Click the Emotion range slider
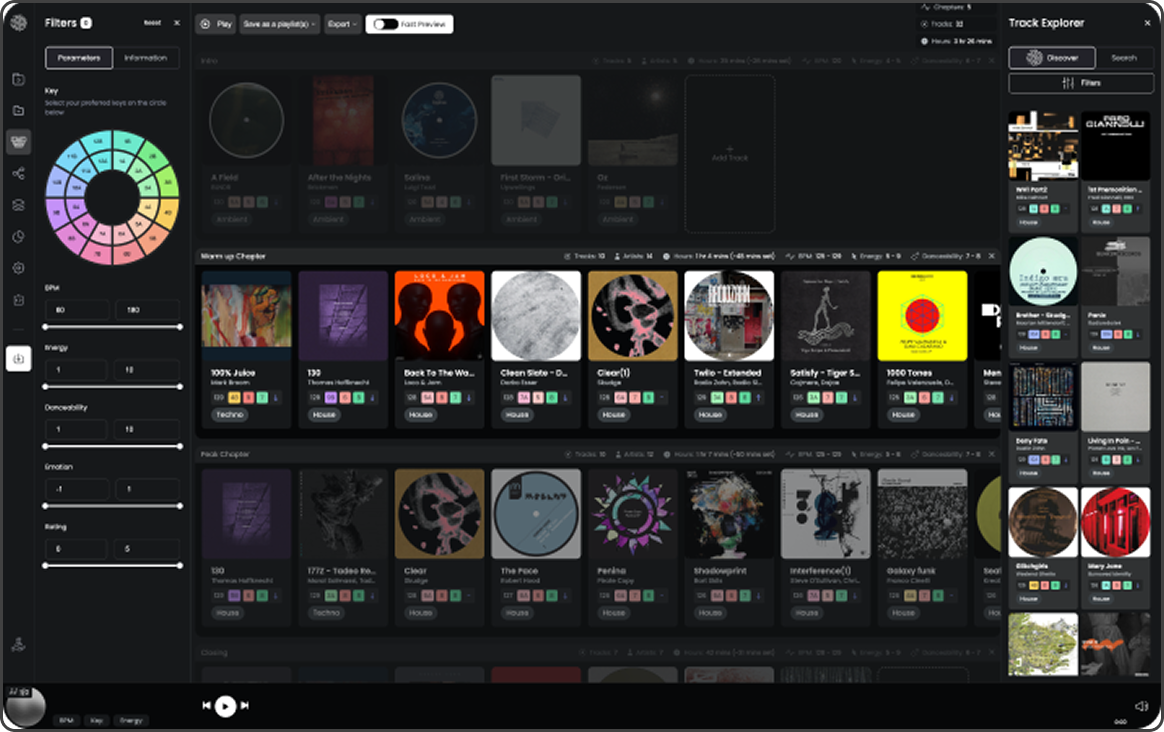Screen dimensions: 1164x732 (112, 506)
